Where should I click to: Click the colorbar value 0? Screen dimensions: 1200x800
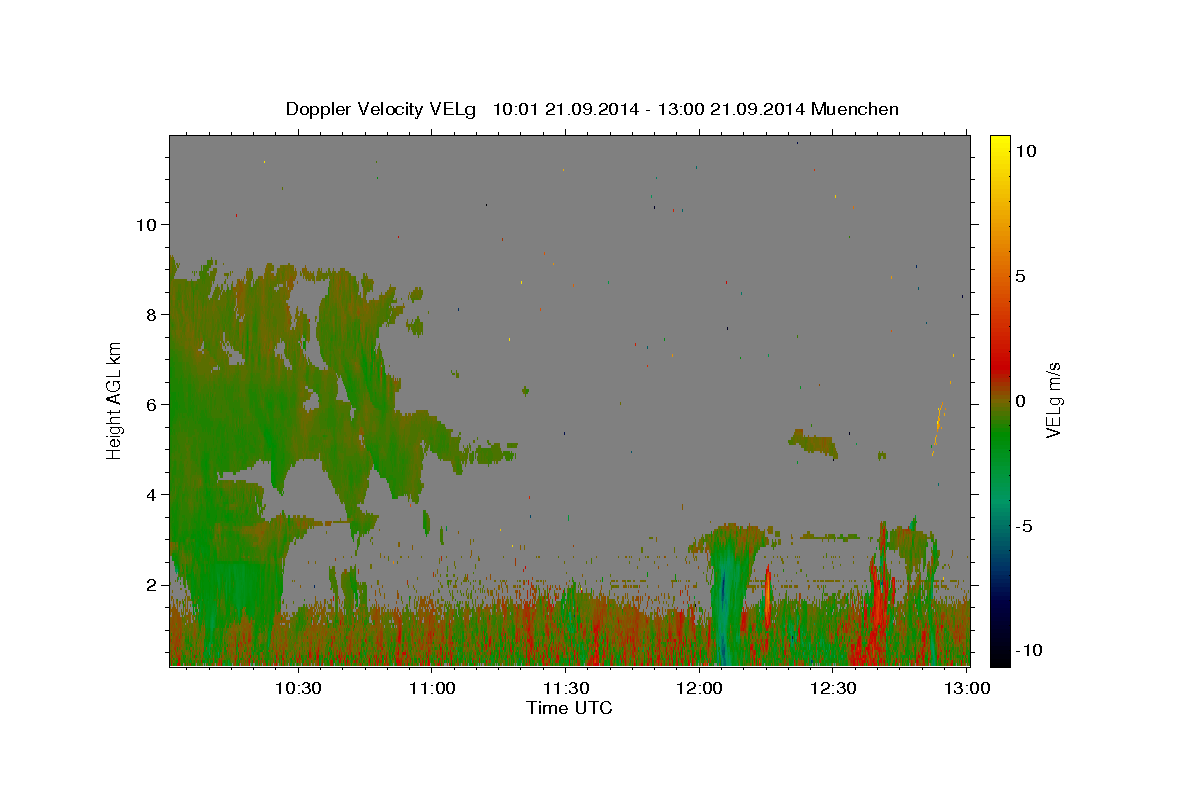1020,401
